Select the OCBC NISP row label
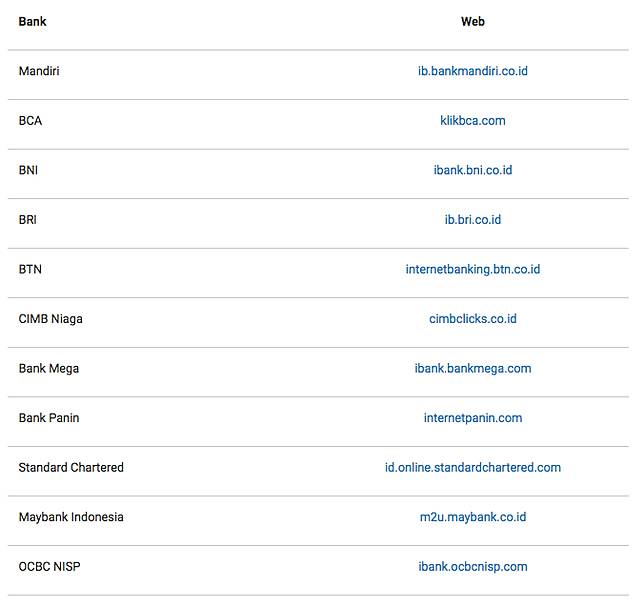The image size is (644, 607). click(49, 567)
